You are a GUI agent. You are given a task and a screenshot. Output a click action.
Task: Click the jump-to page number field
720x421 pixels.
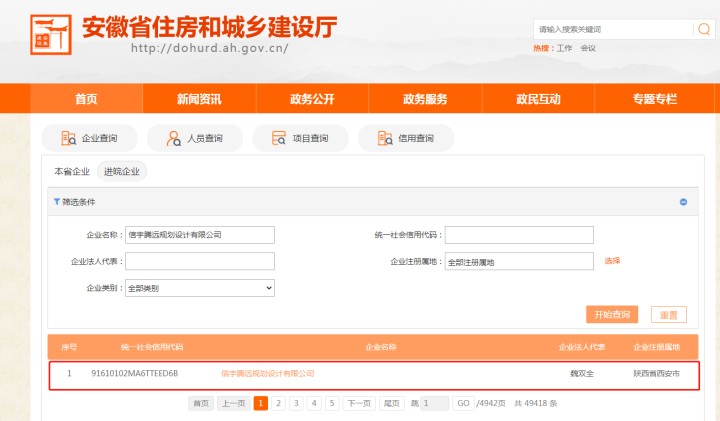tap(434, 403)
